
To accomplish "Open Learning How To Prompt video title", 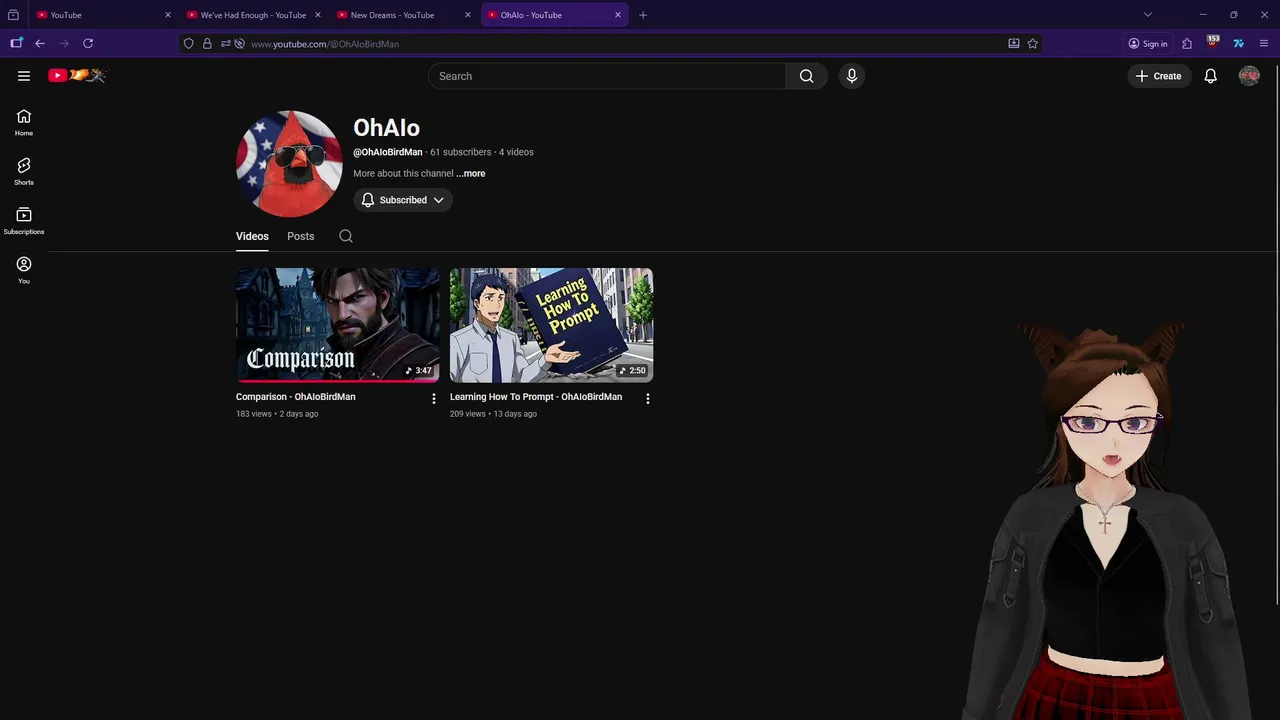I will tap(536, 397).
